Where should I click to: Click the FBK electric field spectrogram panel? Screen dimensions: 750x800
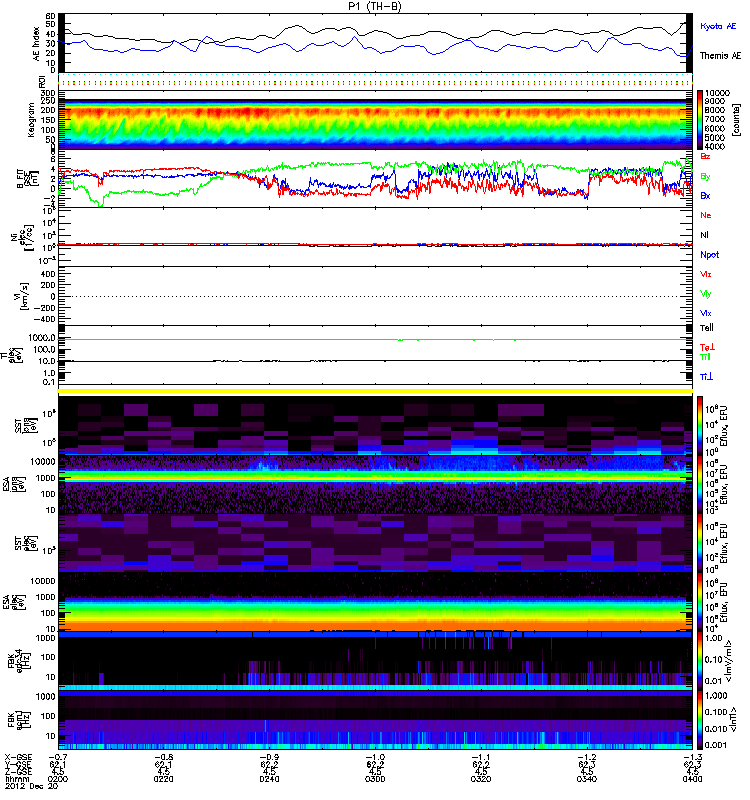[375, 661]
